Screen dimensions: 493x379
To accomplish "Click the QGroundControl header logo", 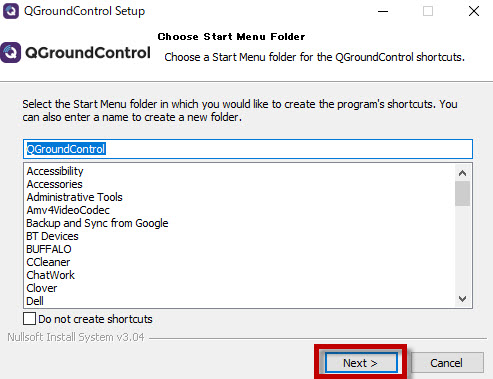I will [75, 53].
